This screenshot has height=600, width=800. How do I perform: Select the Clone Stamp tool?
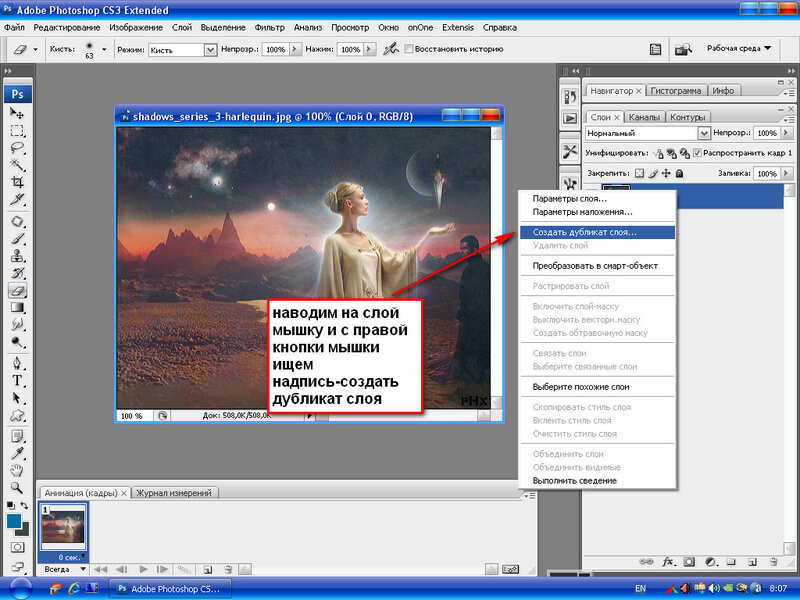(x=17, y=254)
